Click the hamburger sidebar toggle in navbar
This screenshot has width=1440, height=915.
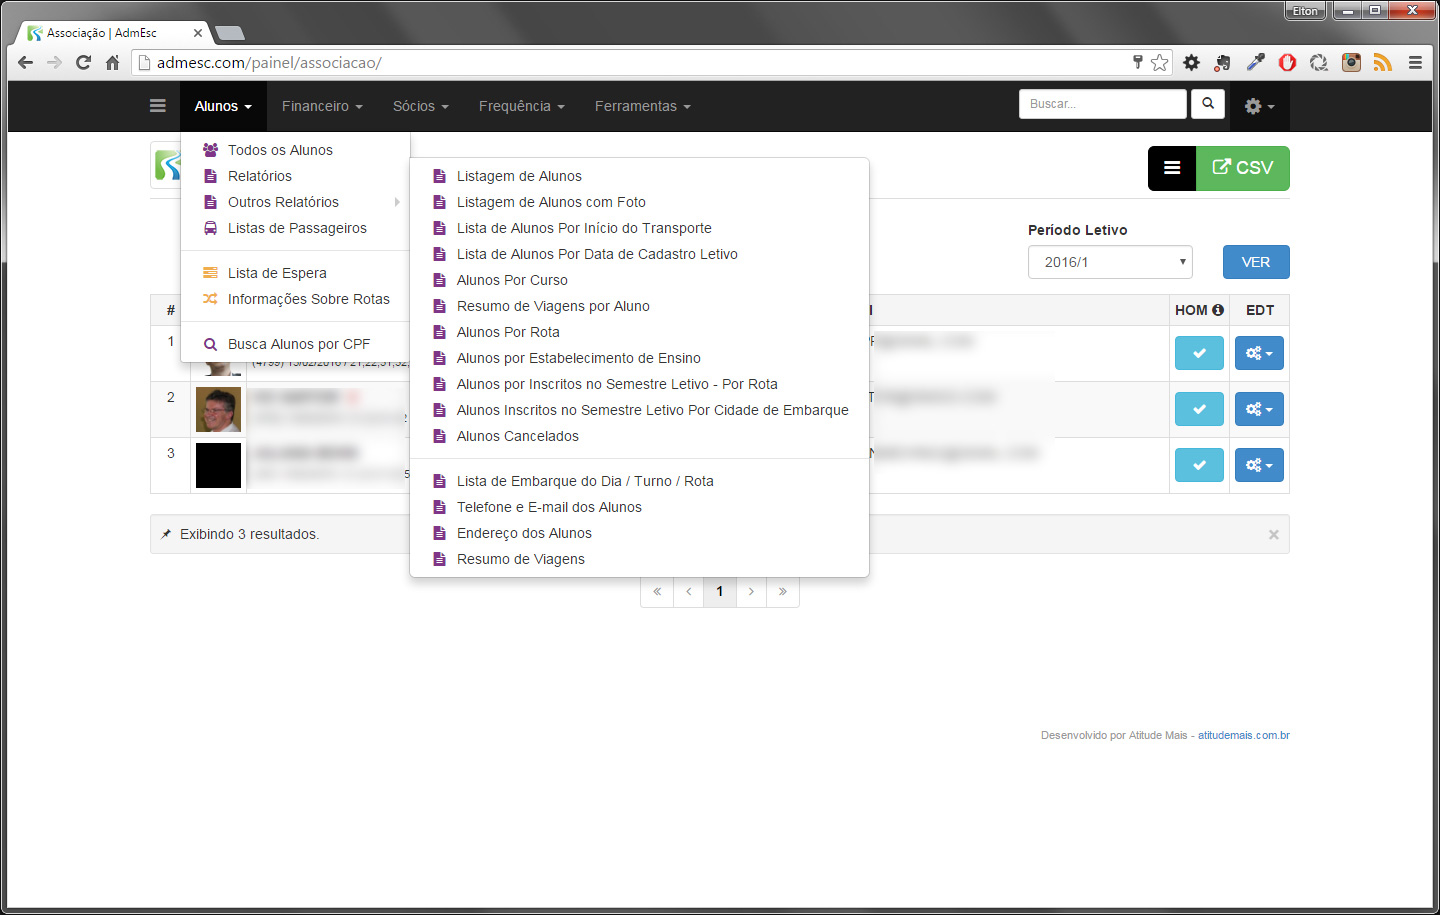(157, 106)
